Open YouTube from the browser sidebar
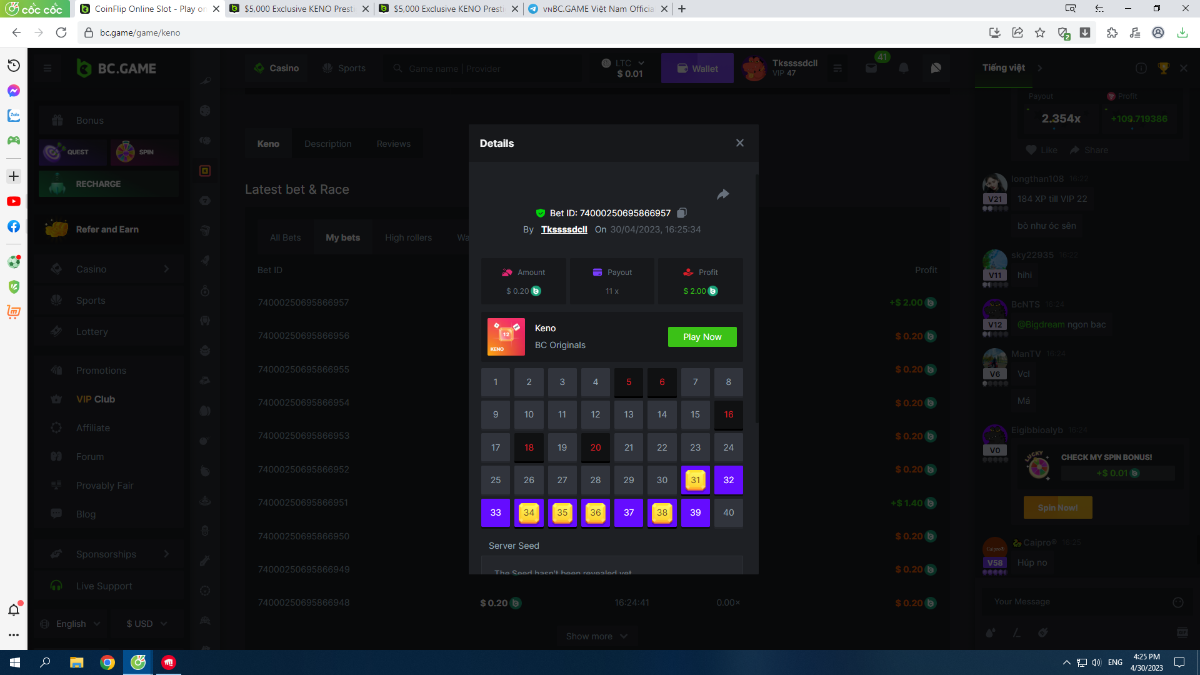 tap(14, 201)
